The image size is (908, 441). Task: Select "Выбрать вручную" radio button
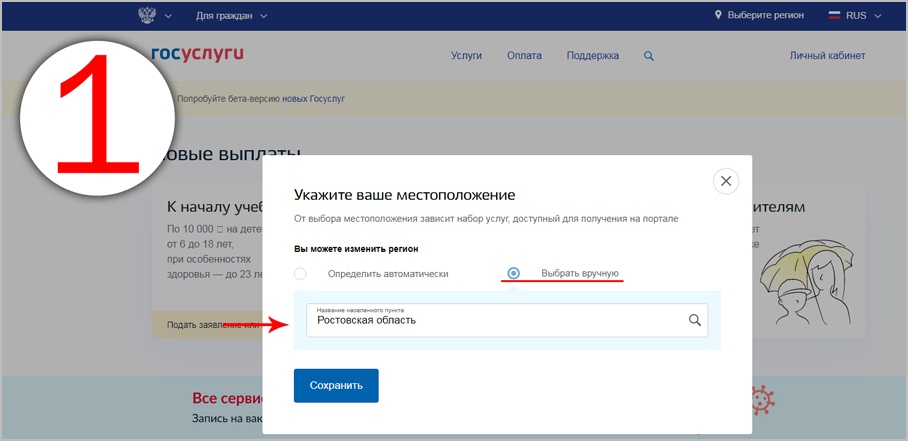pos(514,273)
